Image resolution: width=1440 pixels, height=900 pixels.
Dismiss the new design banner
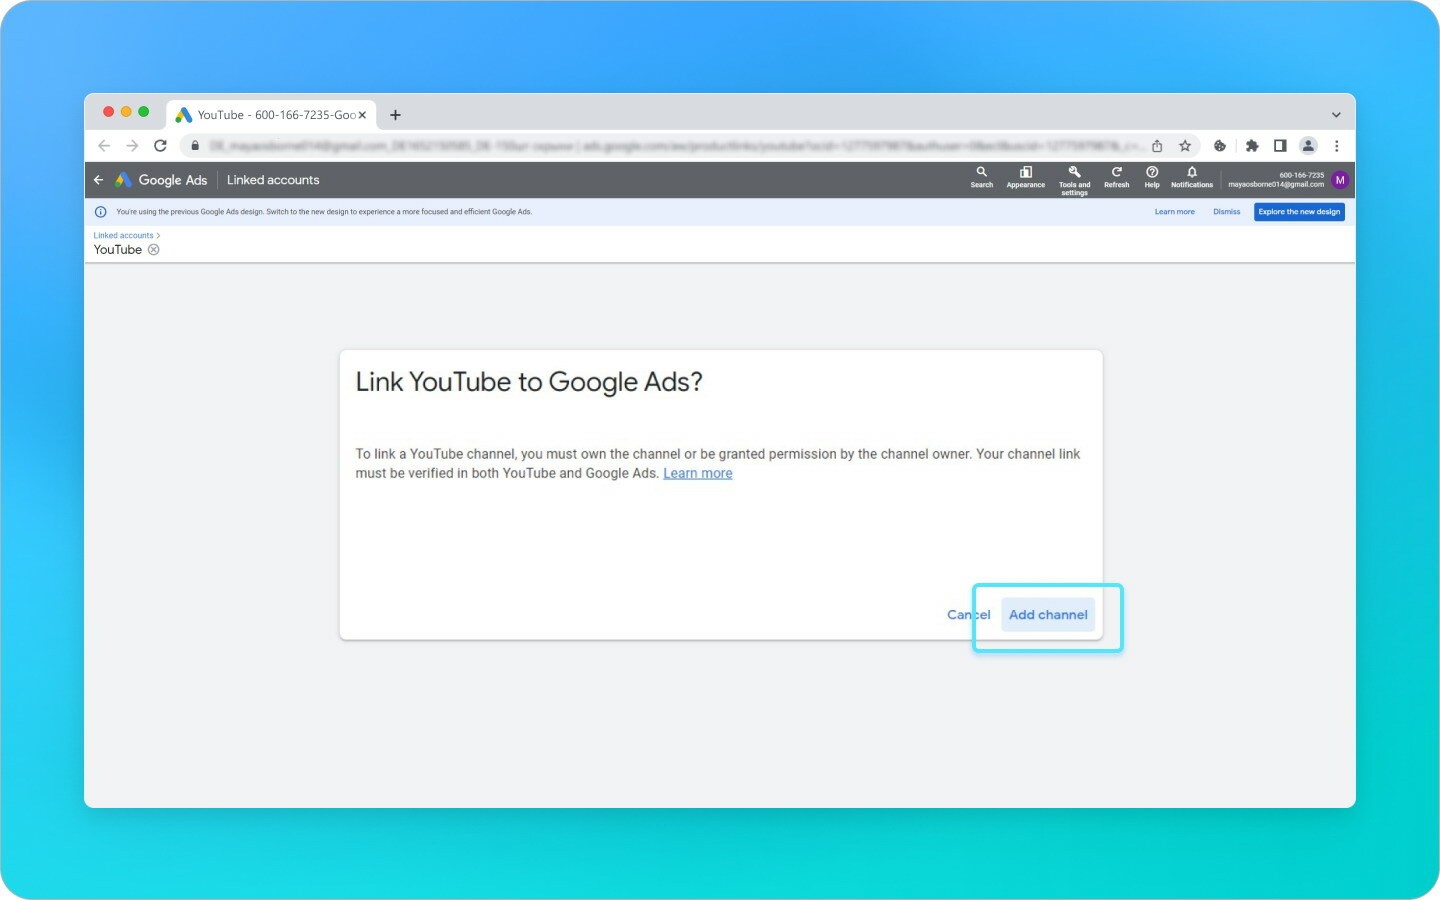pyautogui.click(x=1227, y=212)
